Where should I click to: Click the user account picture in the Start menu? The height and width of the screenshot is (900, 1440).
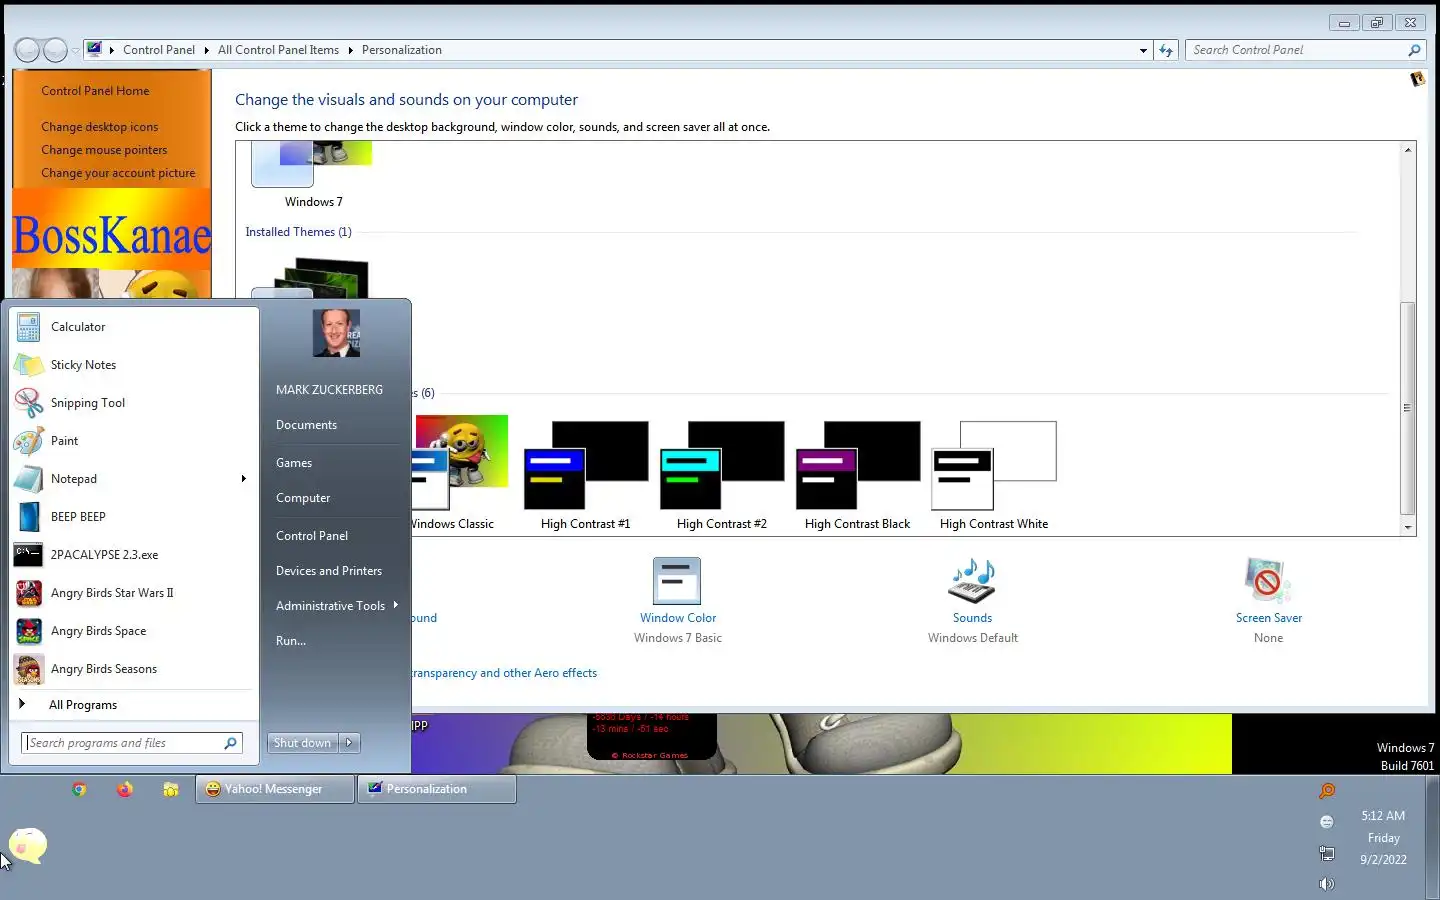[x=336, y=333]
